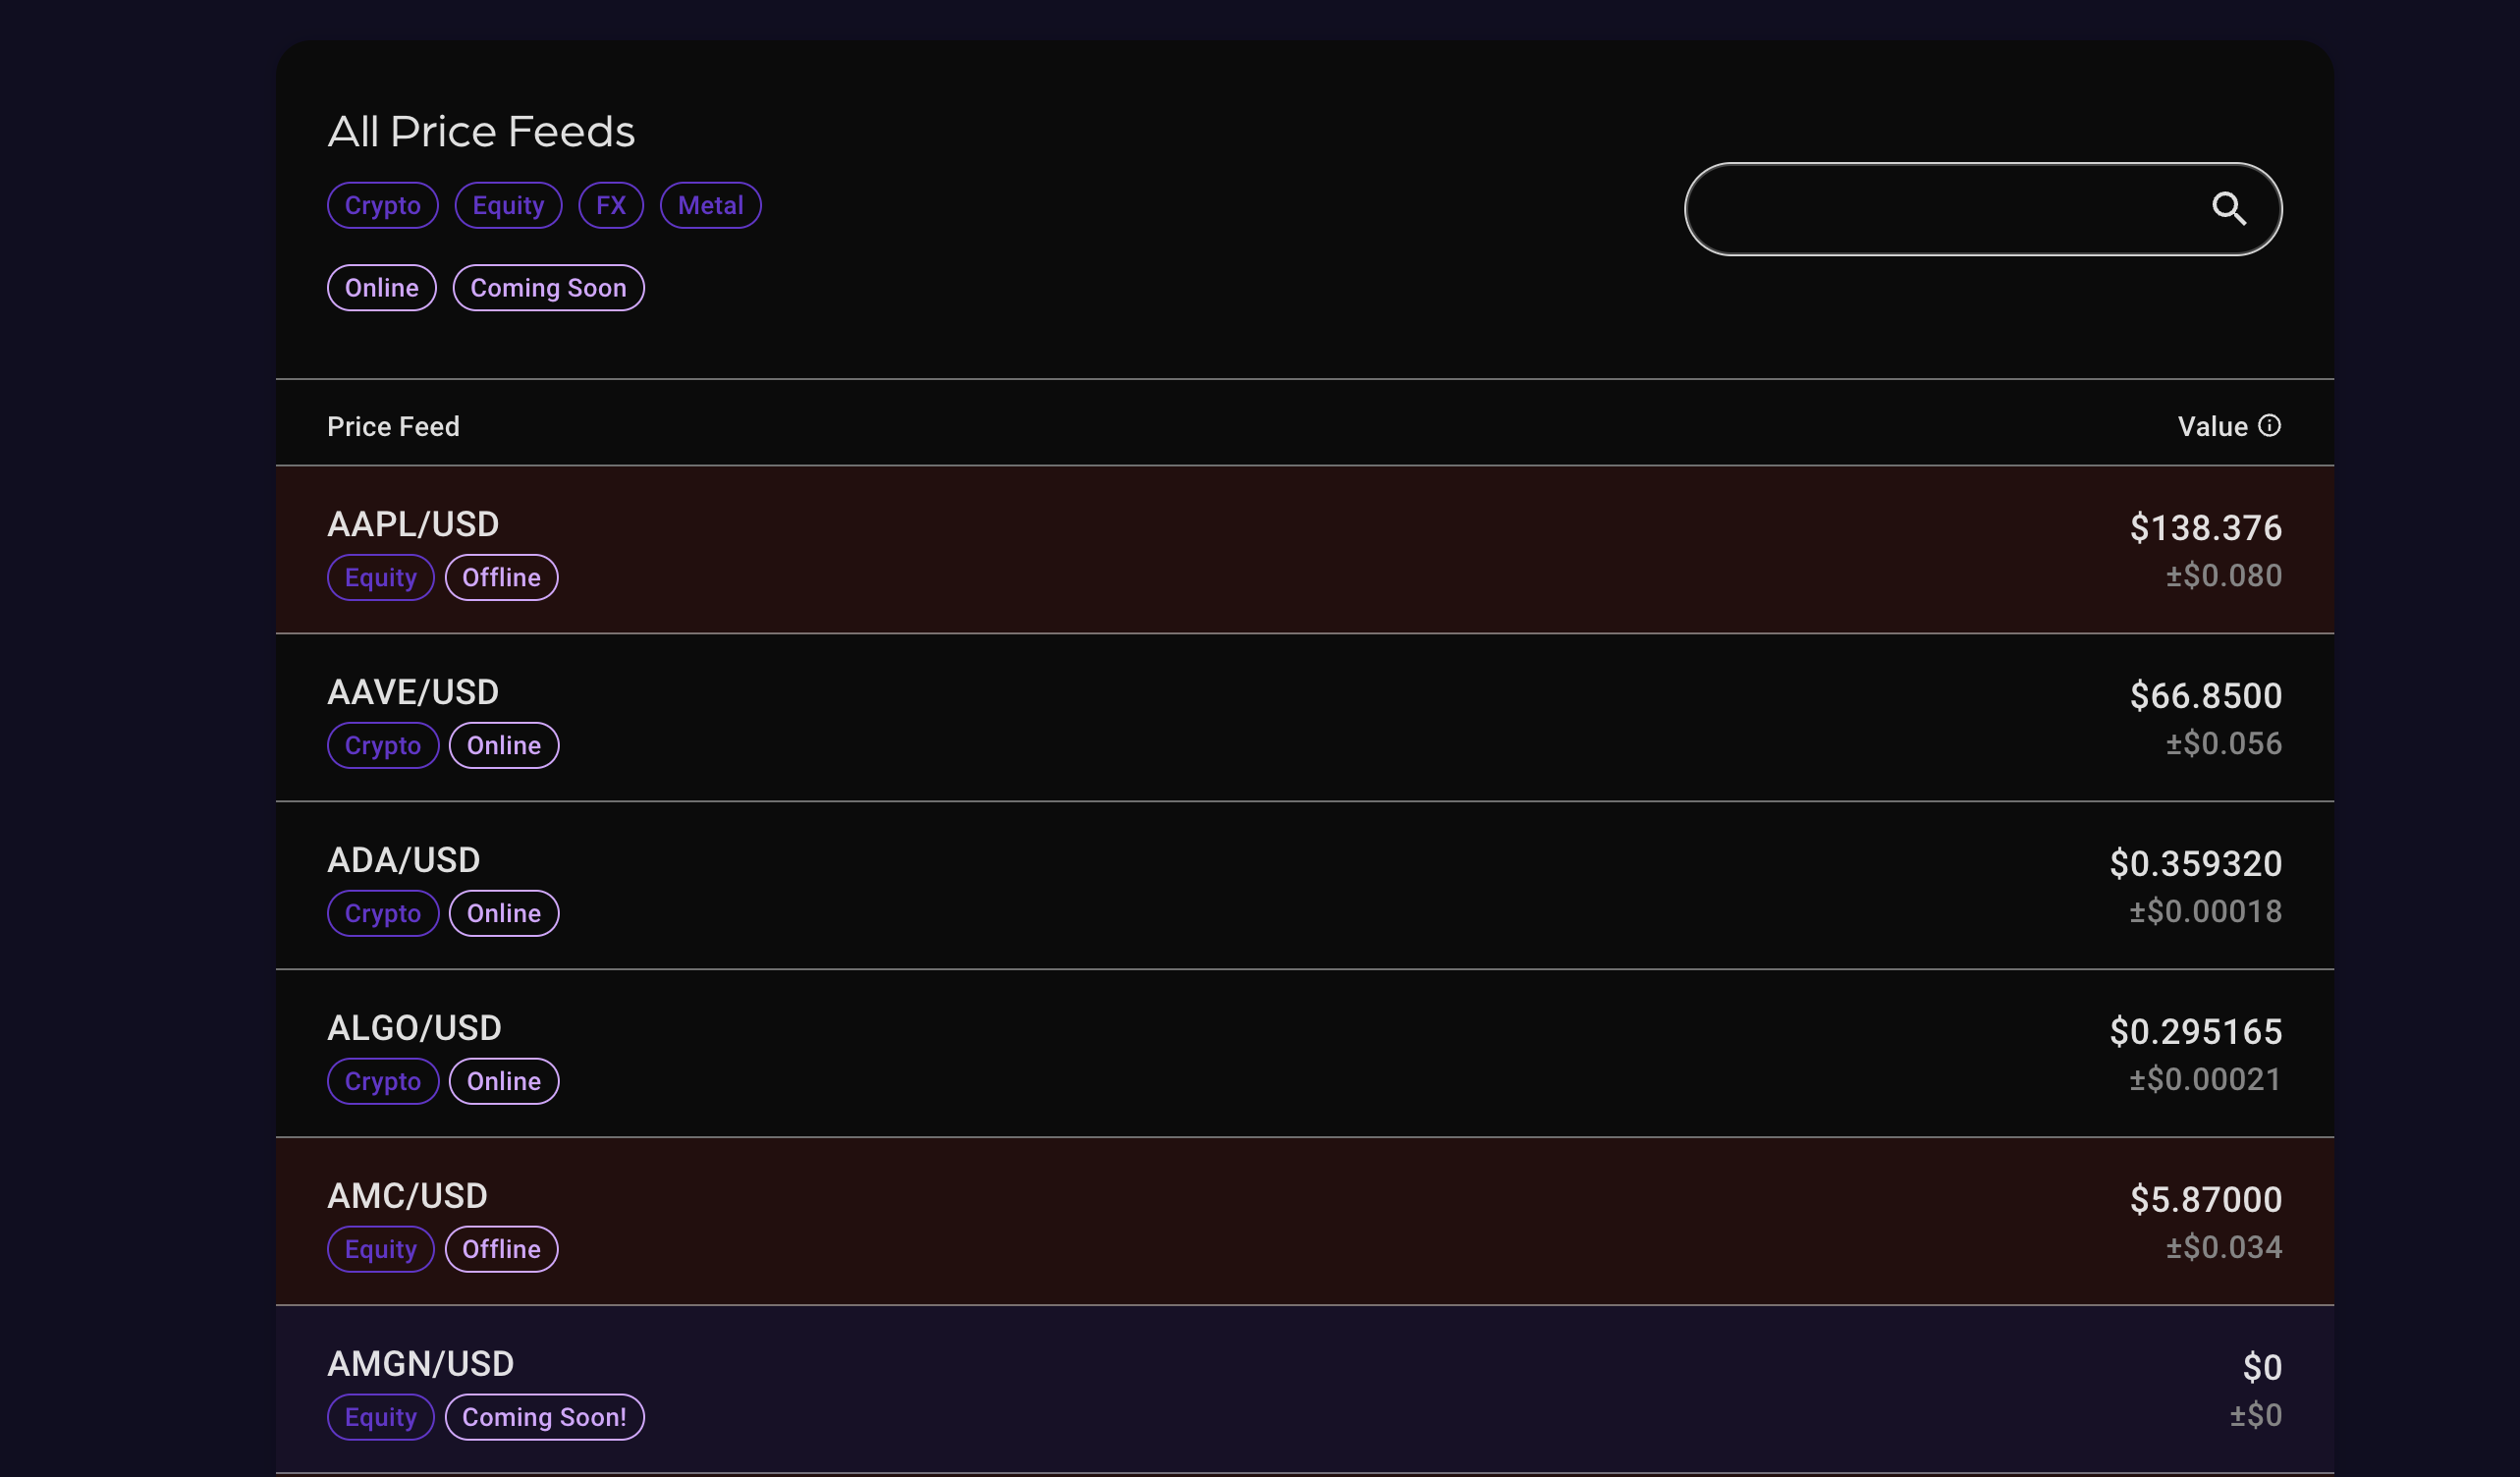Click the Price Feed column header
This screenshot has height=1477, width=2520.
coord(393,427)
